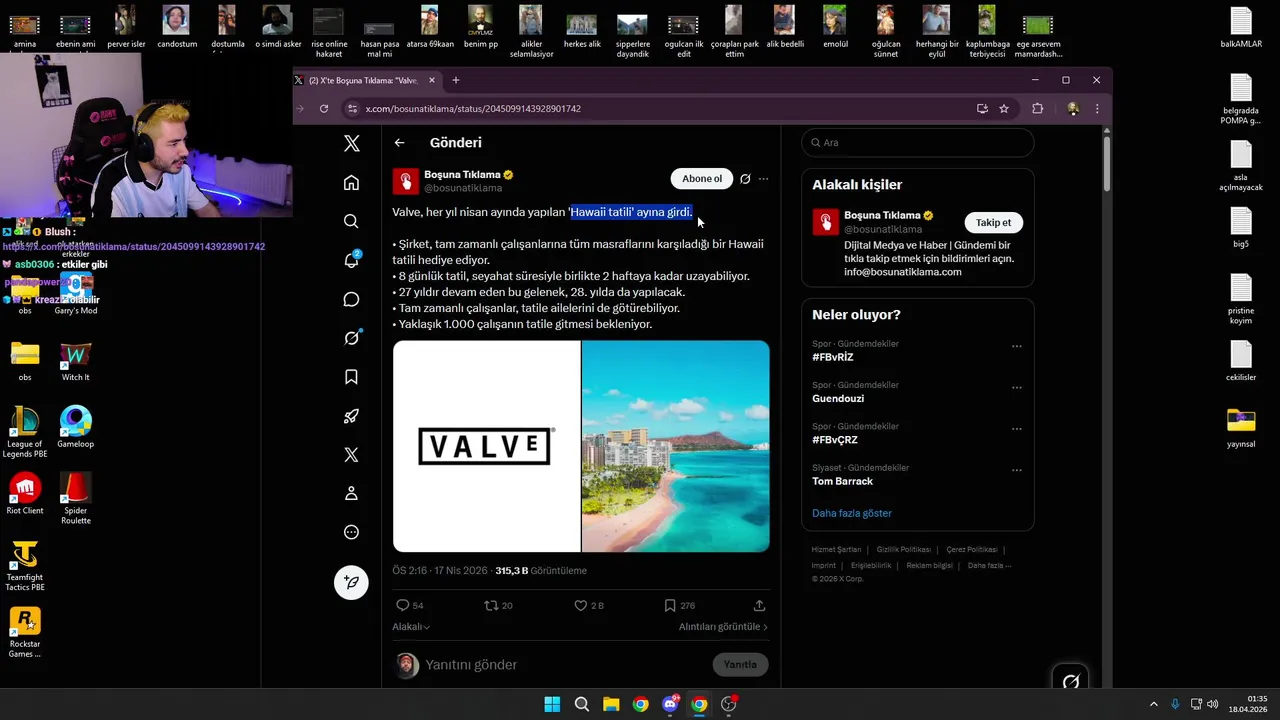Viewport: 1280px width, 720px height.
Task: Open Chrome three-dot menu
Action: [x=1097, y=108]
